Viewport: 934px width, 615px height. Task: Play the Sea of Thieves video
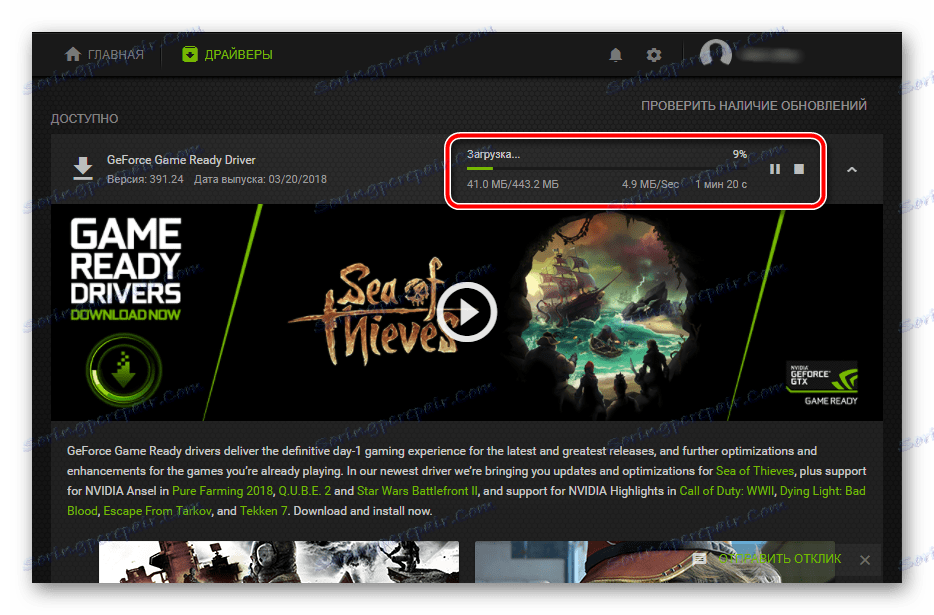click(x=467, y=312)
